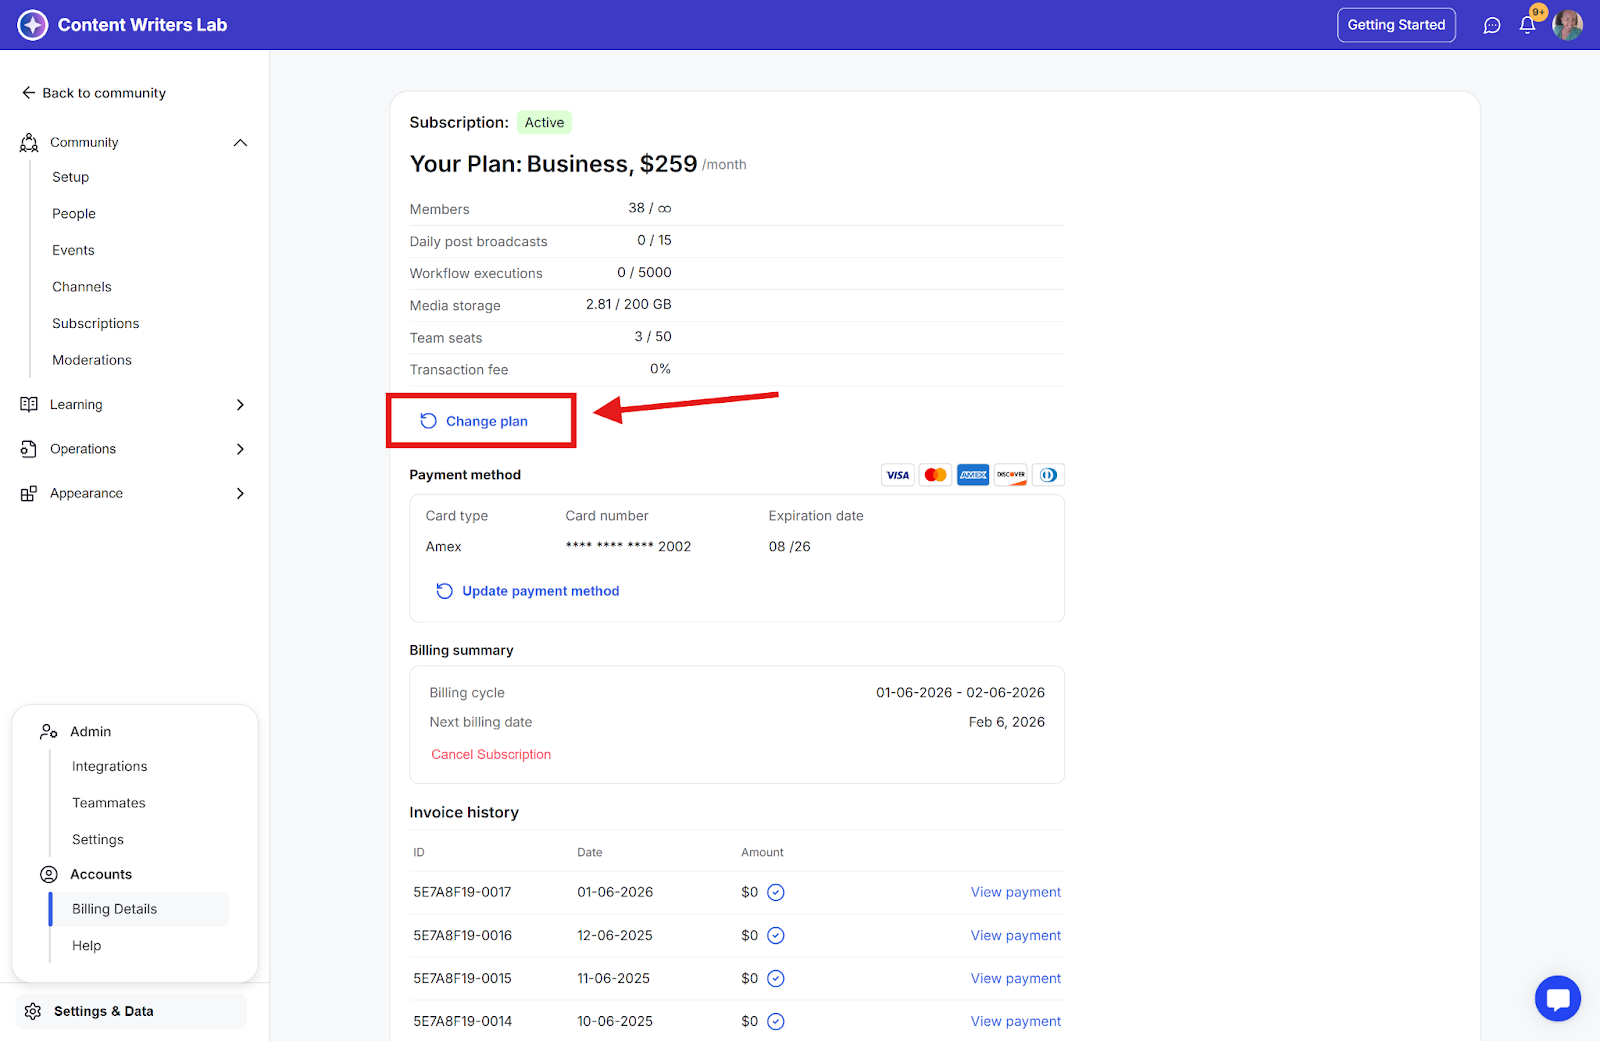The image size is (1600, 1041).
Task: Click Cancel Subscription link
Action: [491, 754]
